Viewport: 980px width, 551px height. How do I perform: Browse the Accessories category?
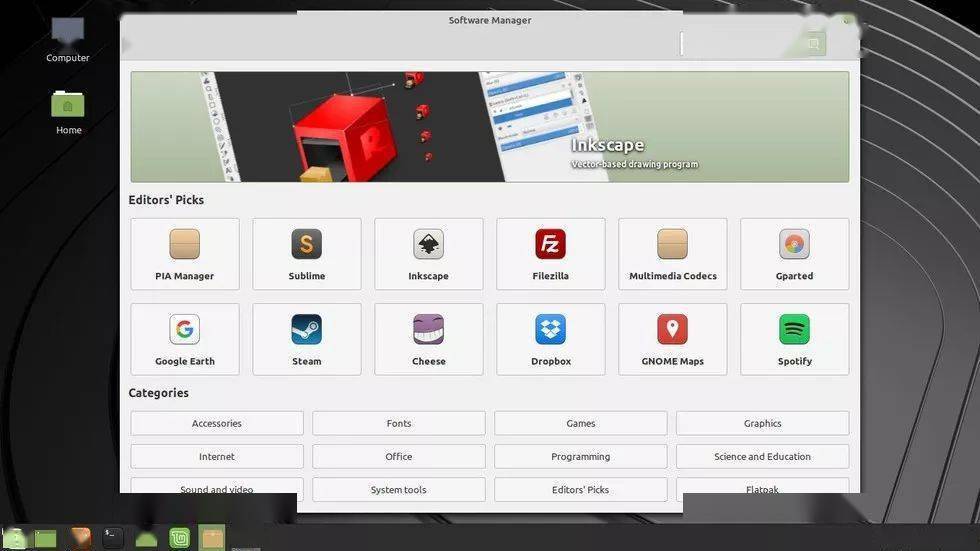click(217, 423)
